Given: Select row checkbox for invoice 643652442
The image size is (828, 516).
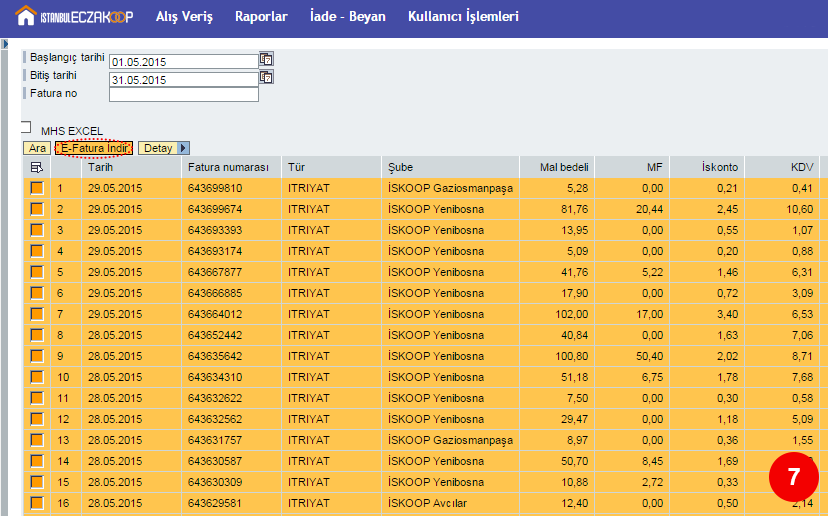Looking at the screenshot, I should point(37,335).
